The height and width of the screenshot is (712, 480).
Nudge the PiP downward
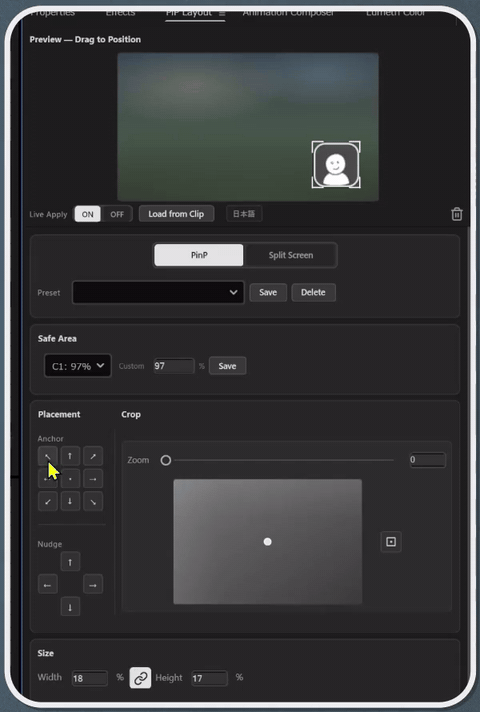coord(70,607)
